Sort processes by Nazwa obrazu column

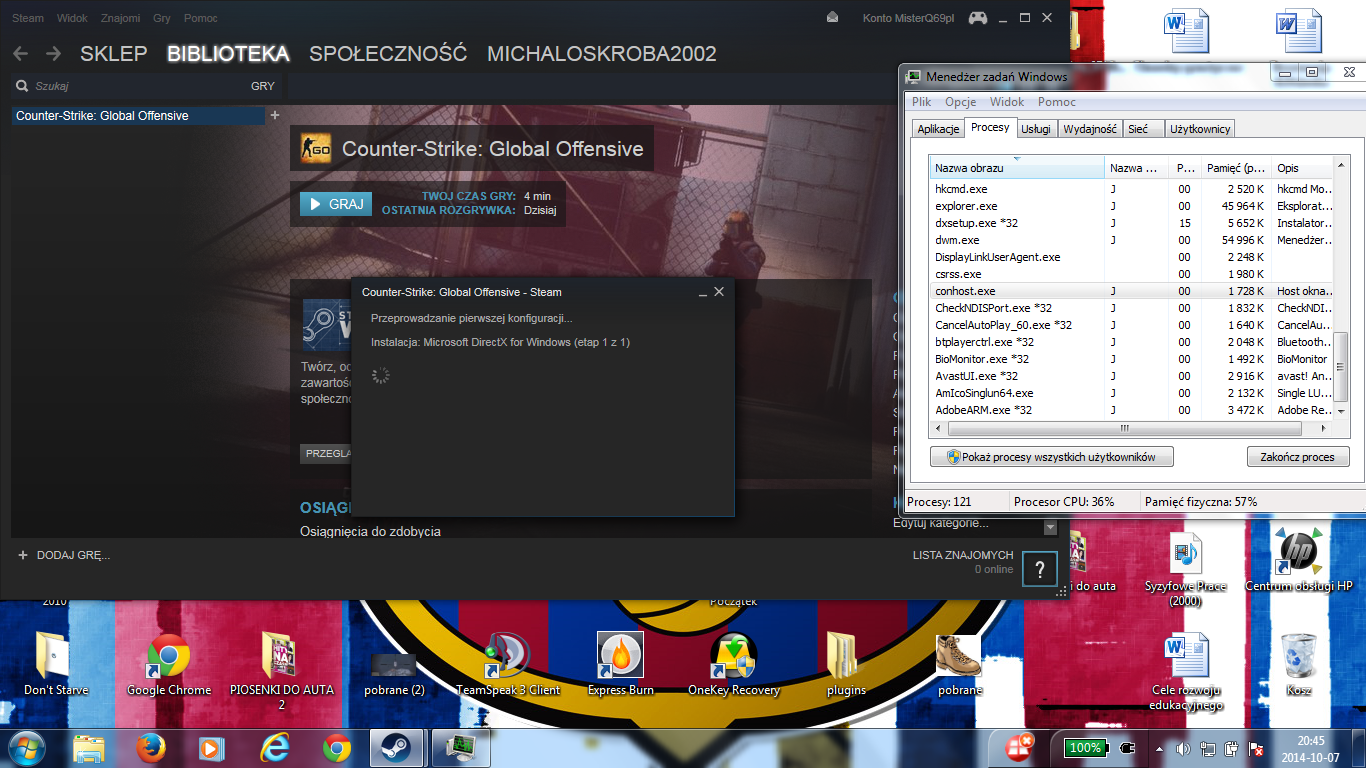1017,168
